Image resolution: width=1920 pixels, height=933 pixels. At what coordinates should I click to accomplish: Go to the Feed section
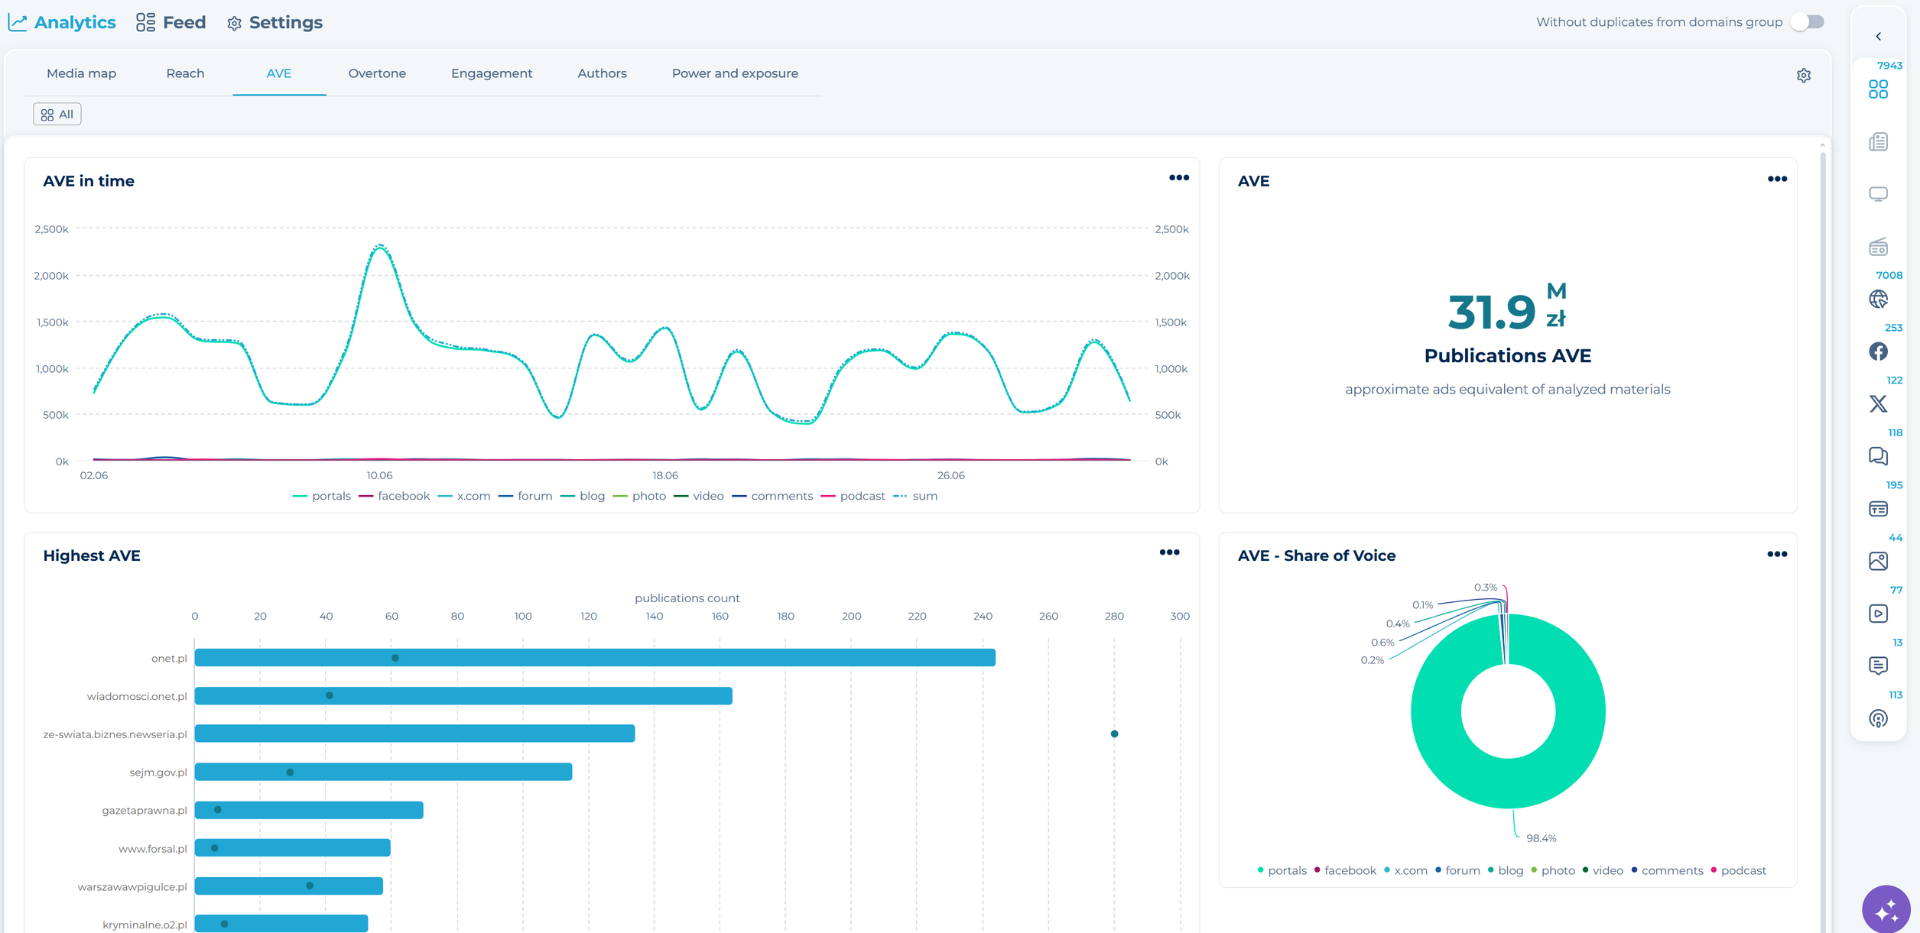click(x=171, y=22)
